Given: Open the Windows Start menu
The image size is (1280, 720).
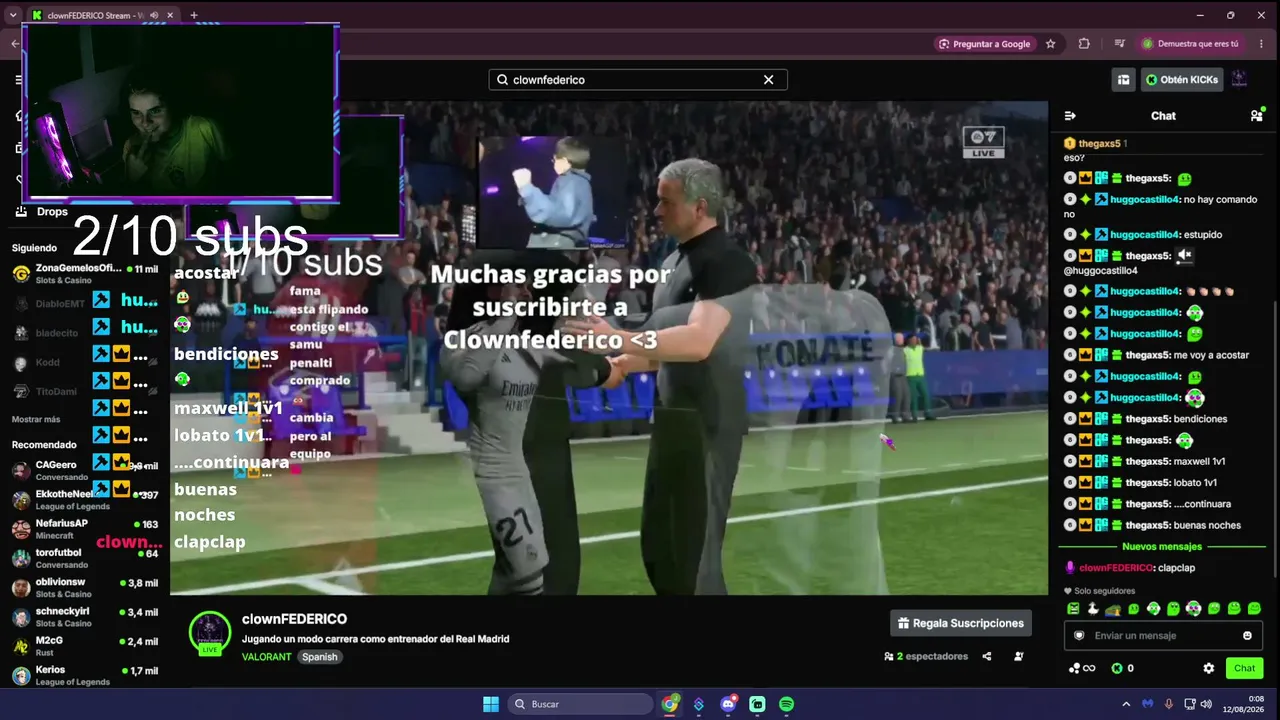Looking at the screenshot, I should pos(491,704).
